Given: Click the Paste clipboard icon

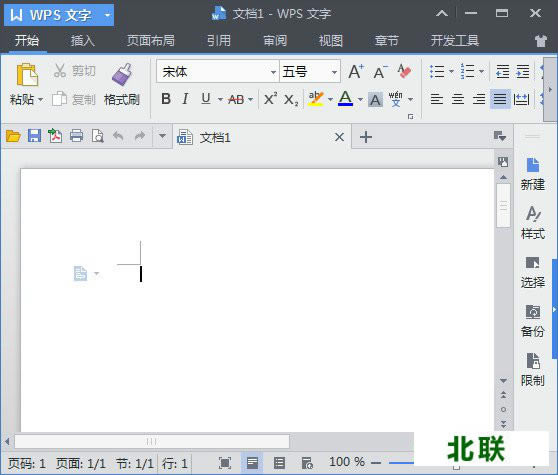Looking at the screenshot, I should click(27, 74).
